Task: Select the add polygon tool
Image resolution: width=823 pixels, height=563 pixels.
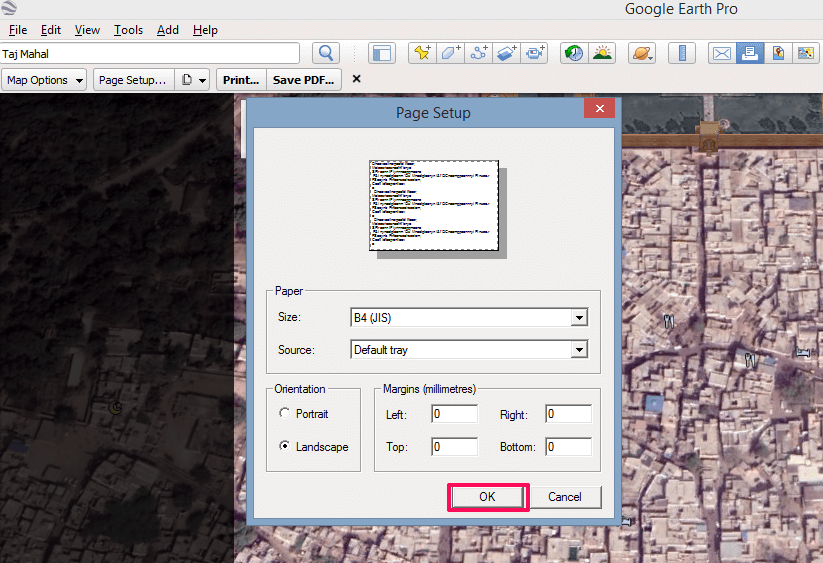Action: [x=450, y=53]
